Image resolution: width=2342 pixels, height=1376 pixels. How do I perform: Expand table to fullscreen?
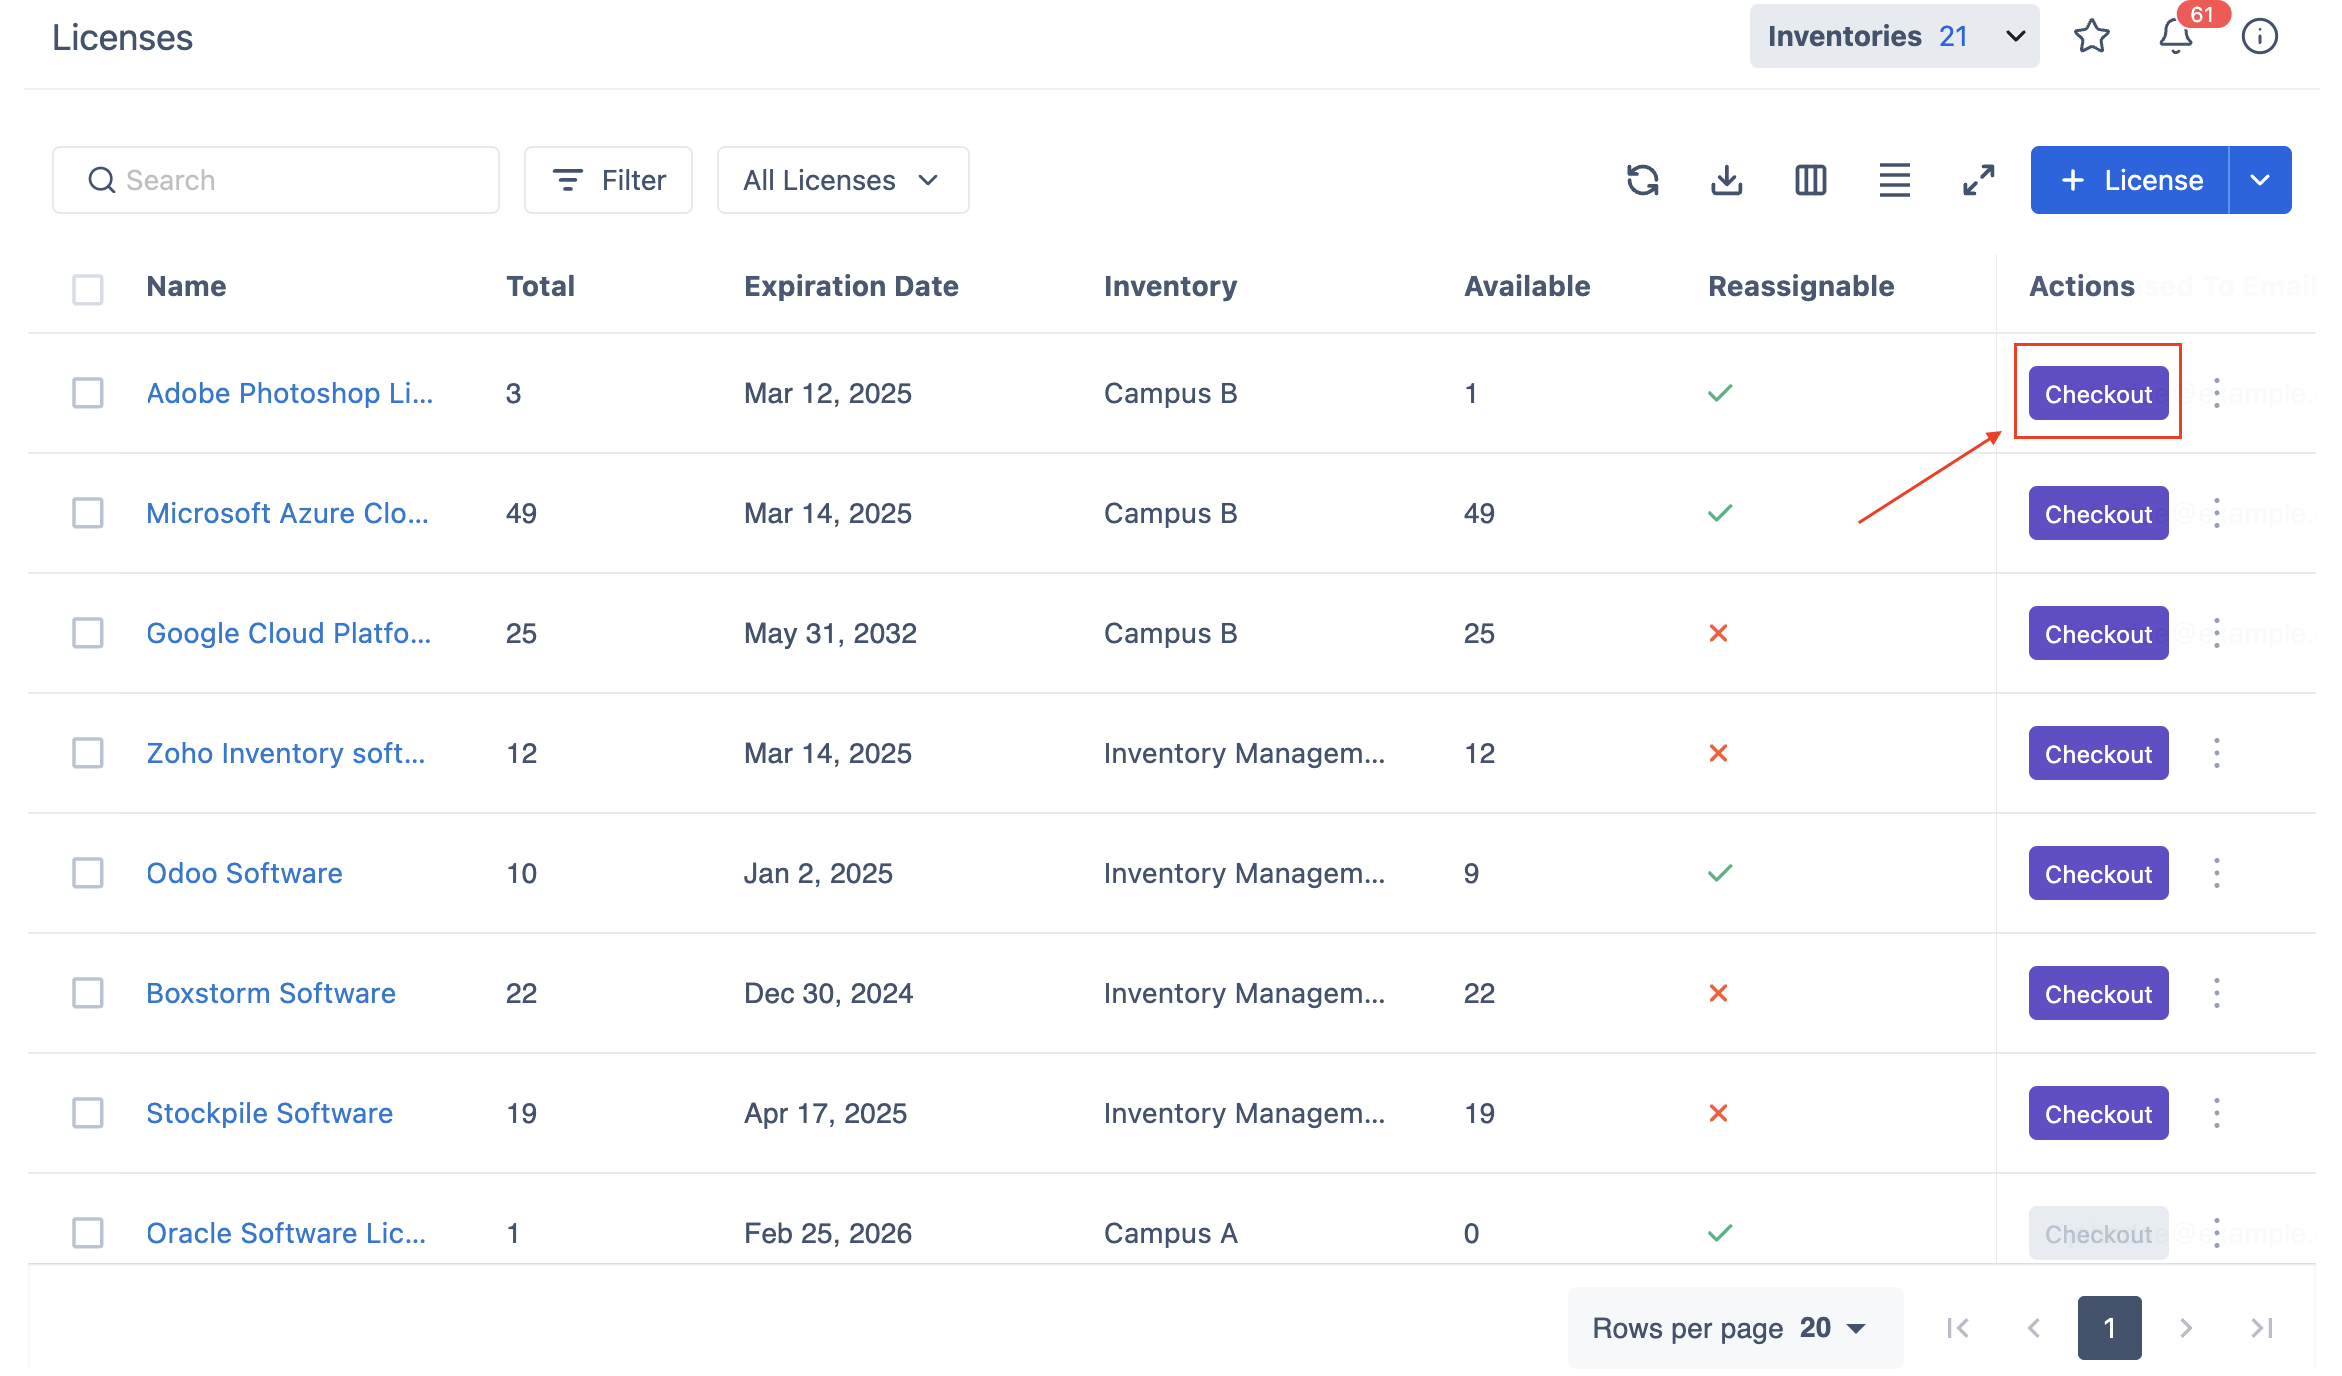(x=1978, y=180)
